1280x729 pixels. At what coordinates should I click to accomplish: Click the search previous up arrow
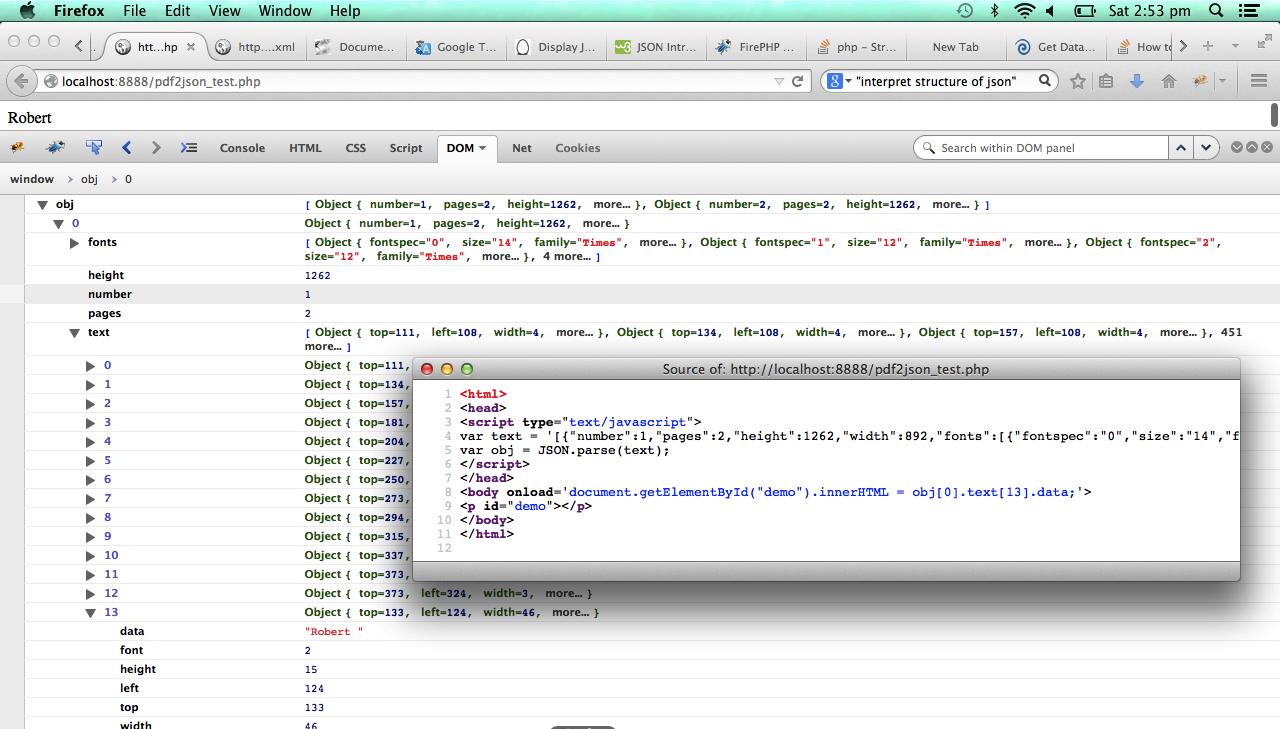1181,148
